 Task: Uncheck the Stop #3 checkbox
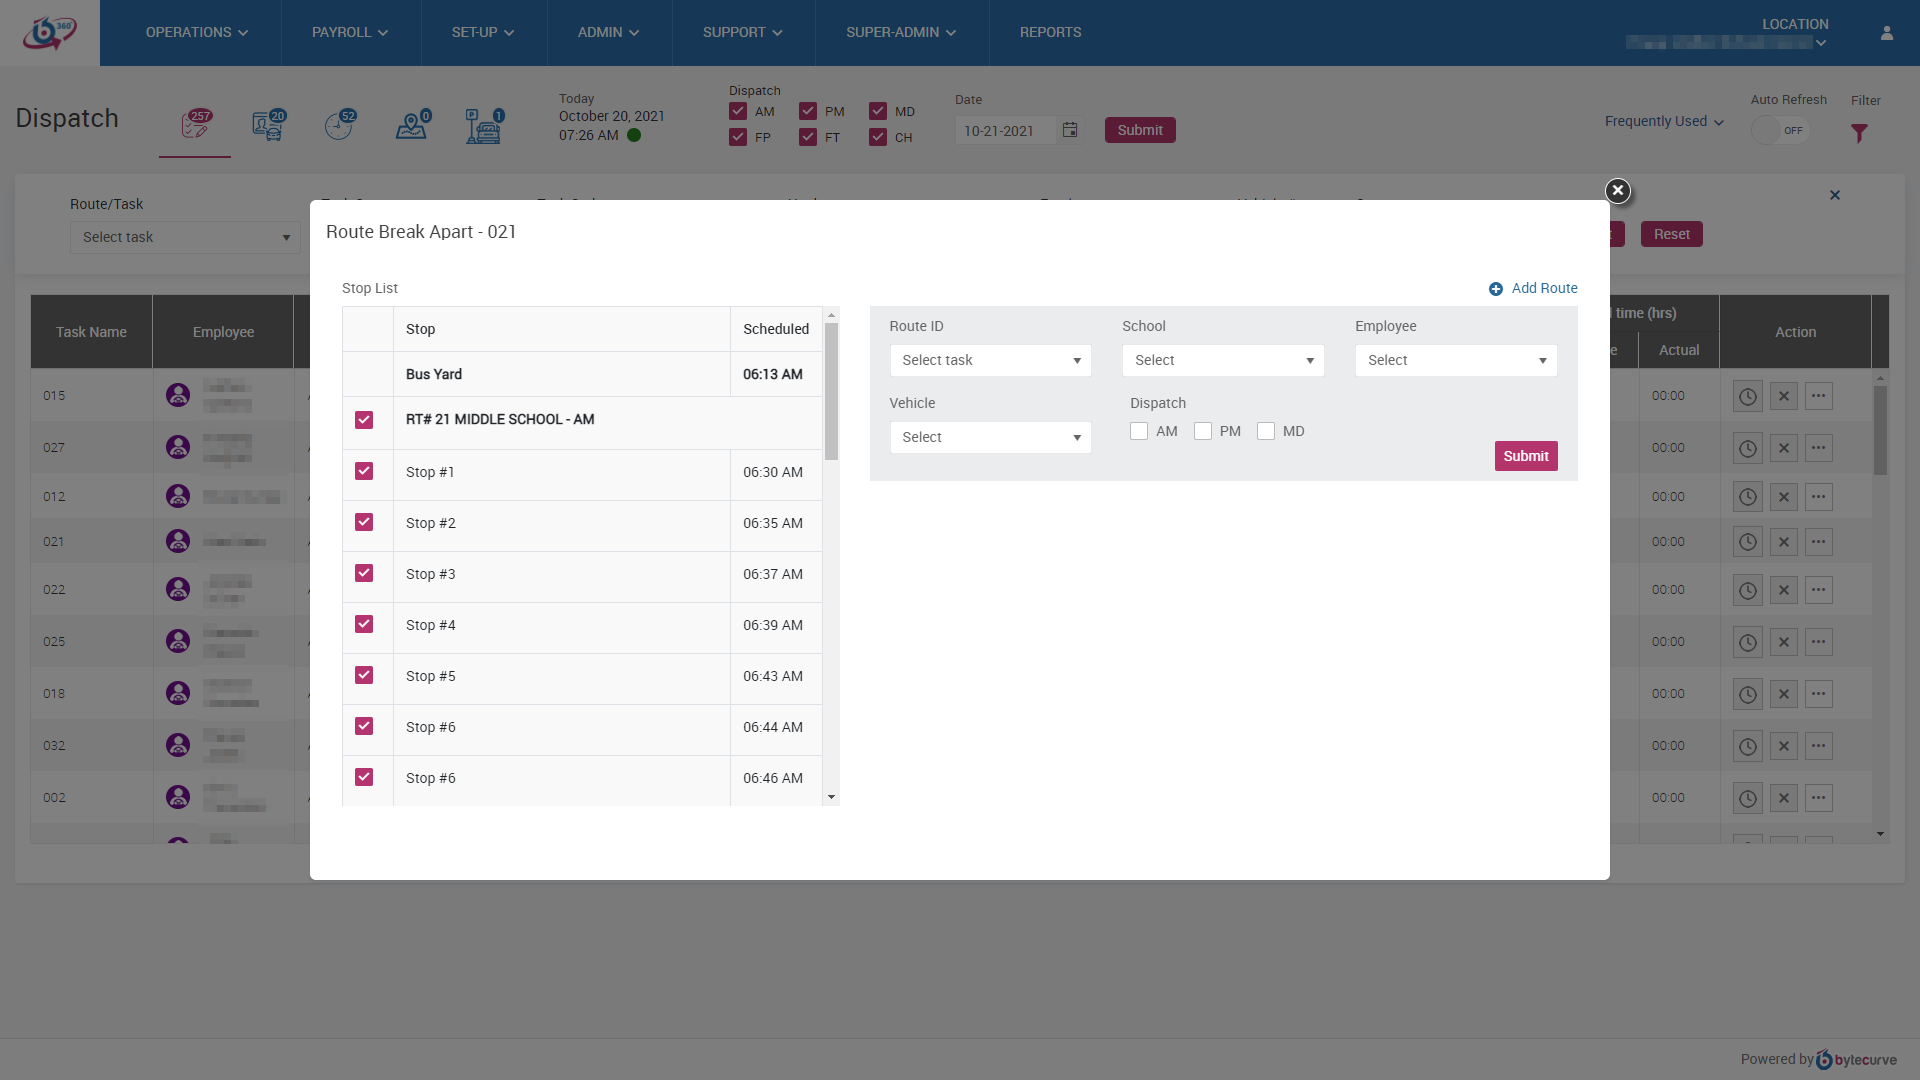coord(364,573)
